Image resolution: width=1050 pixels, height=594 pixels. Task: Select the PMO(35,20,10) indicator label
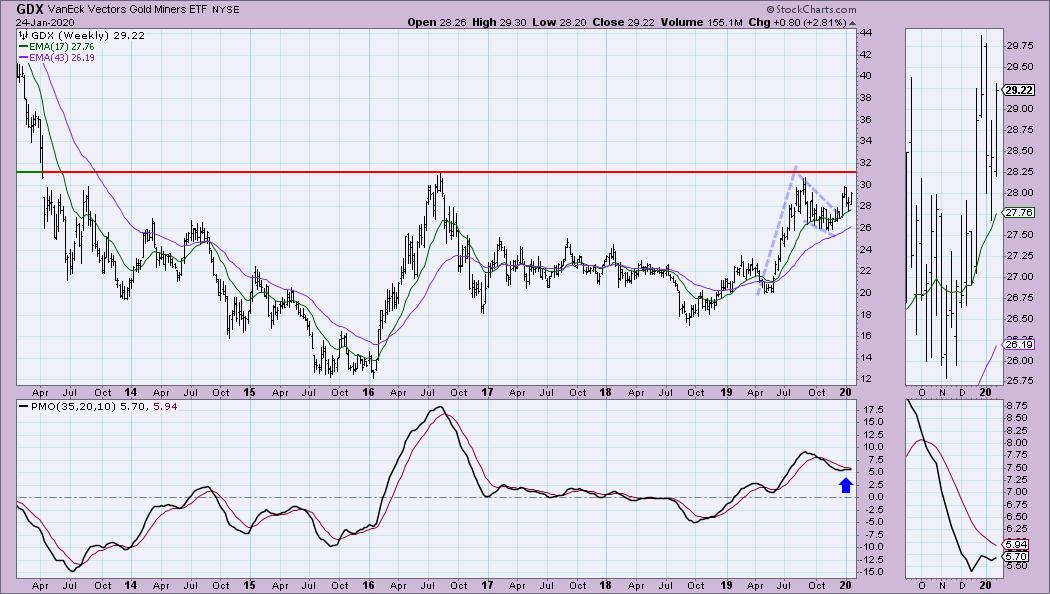click(60, 408)
